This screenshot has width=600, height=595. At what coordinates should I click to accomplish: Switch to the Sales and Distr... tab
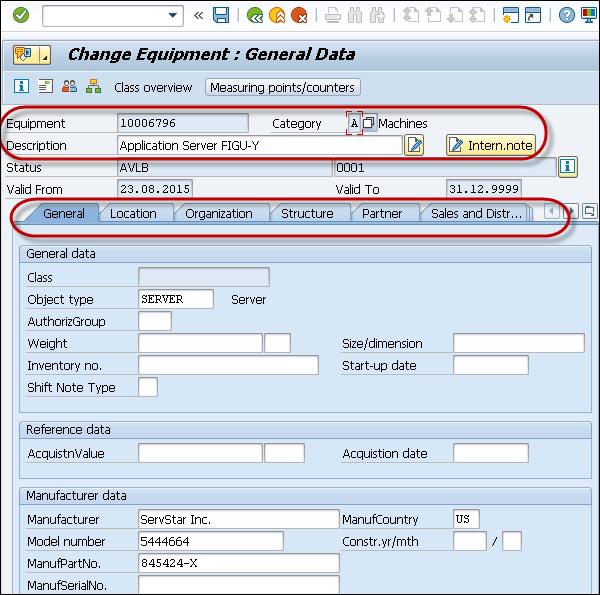tap(476, 214)
